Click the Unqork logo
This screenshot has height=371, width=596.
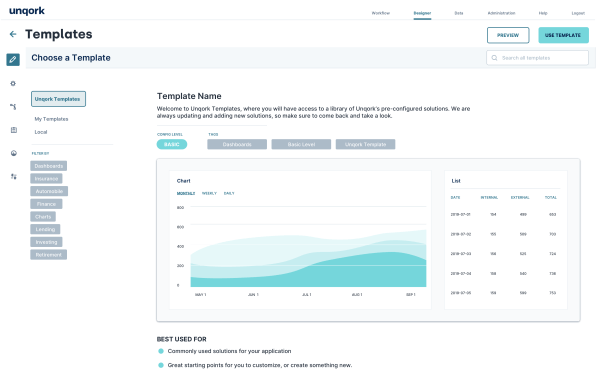click(27, 11)
